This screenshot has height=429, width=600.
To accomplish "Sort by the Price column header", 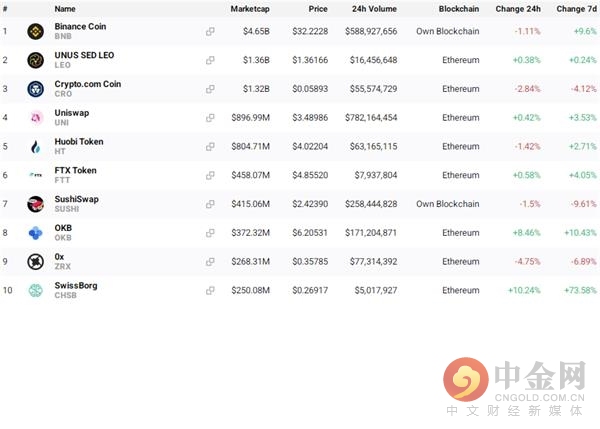I will (x=318, y=9).
